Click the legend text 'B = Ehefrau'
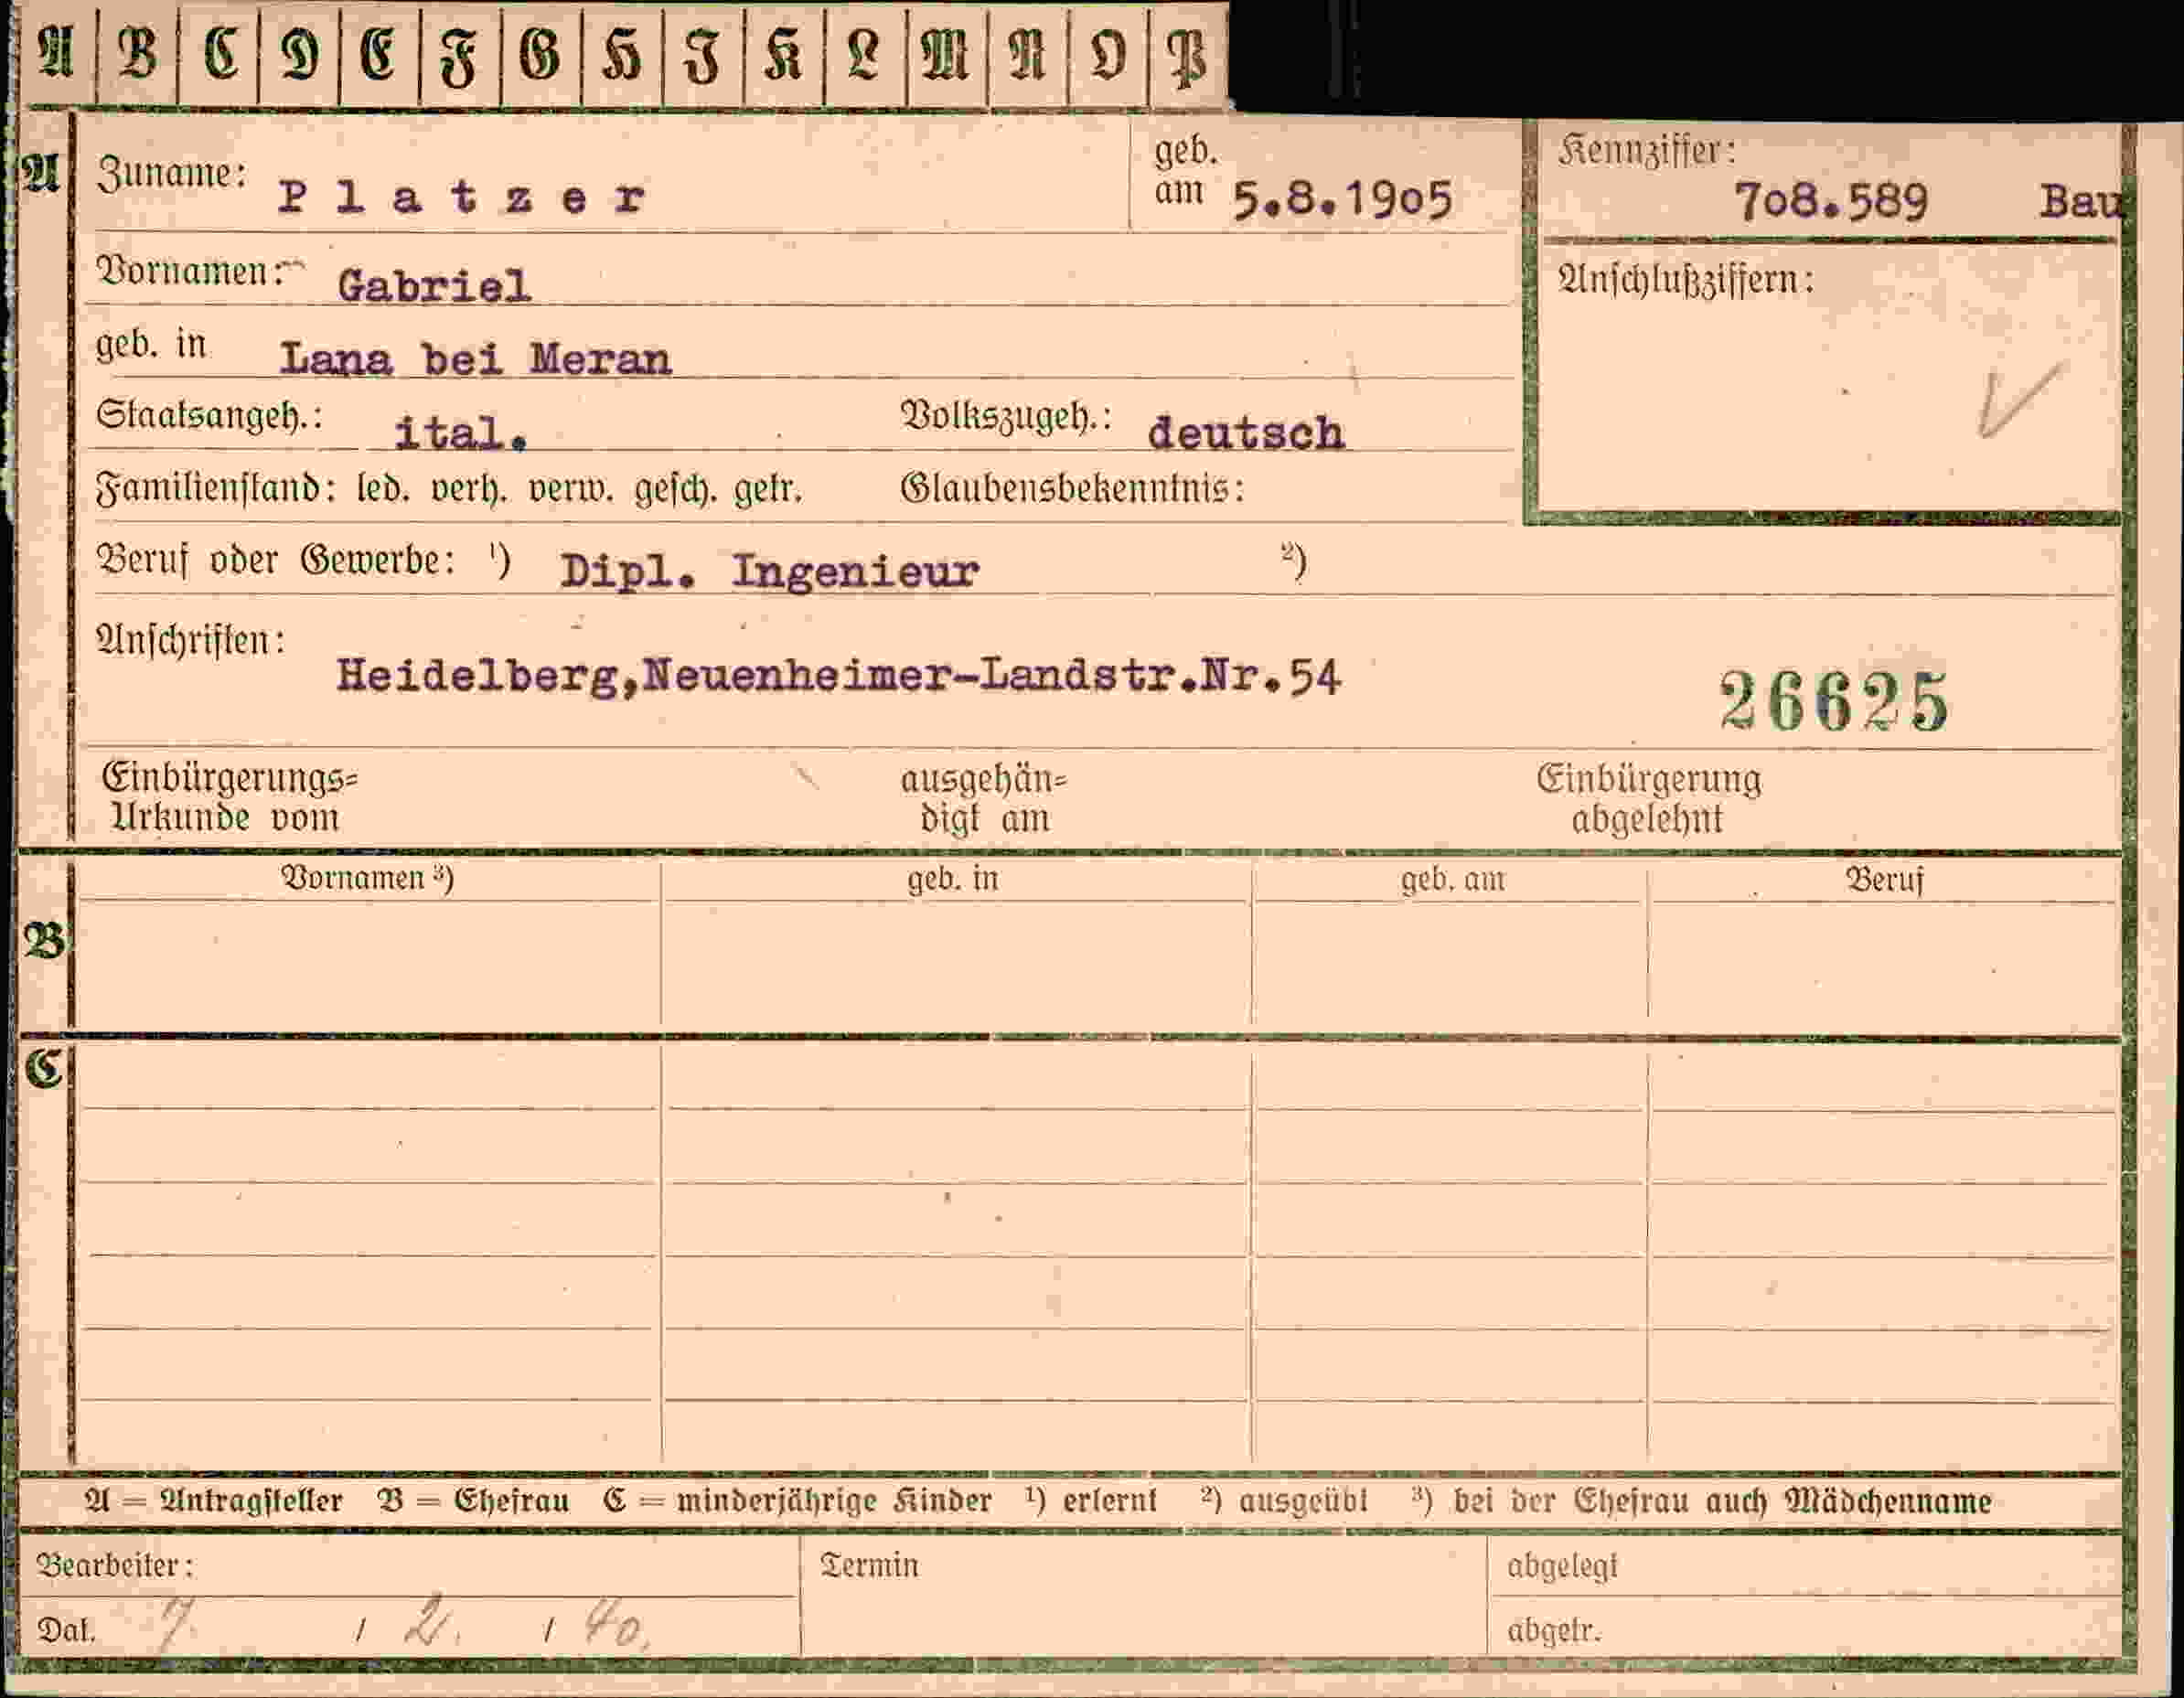The image size is (2184, 1698). click(474, 1501)
